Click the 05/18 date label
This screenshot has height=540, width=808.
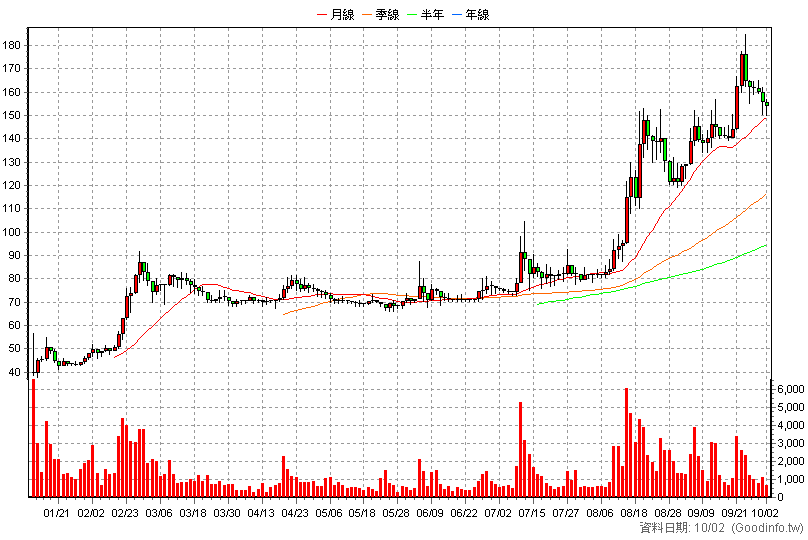coord(362,513)
